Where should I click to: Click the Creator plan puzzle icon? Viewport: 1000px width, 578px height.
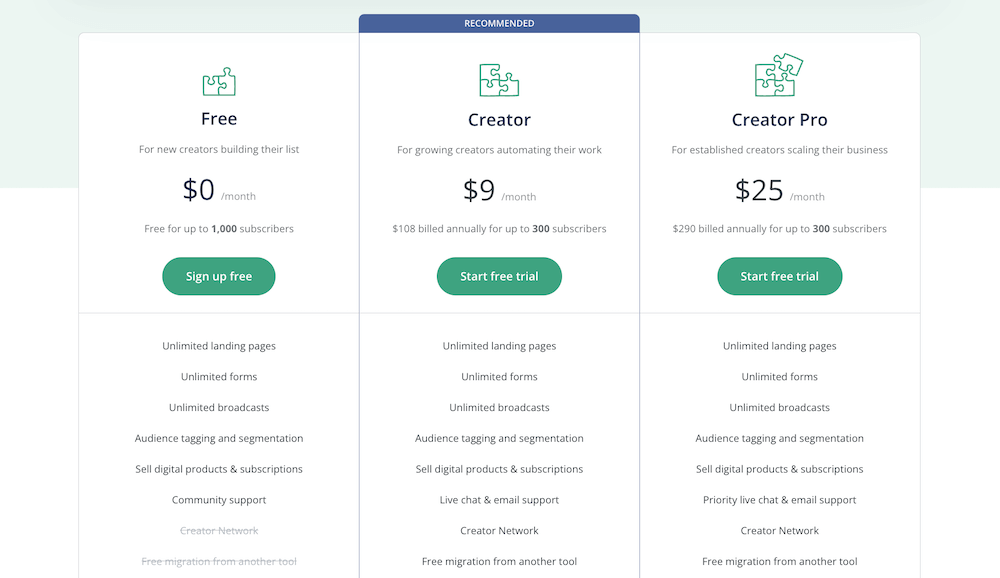(499, 79)
